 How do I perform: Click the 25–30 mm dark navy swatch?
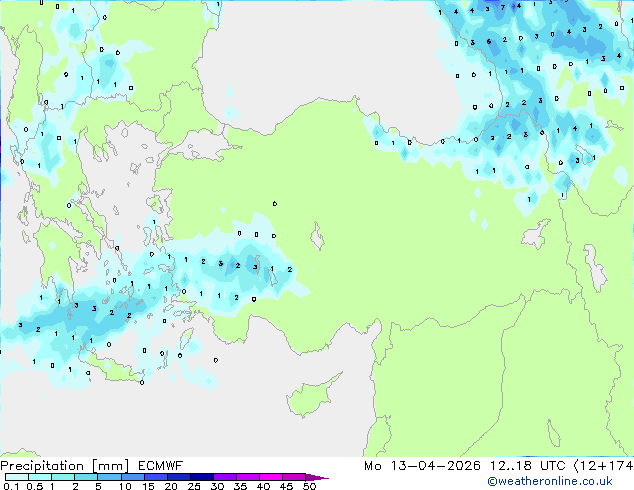click(201, 477)
